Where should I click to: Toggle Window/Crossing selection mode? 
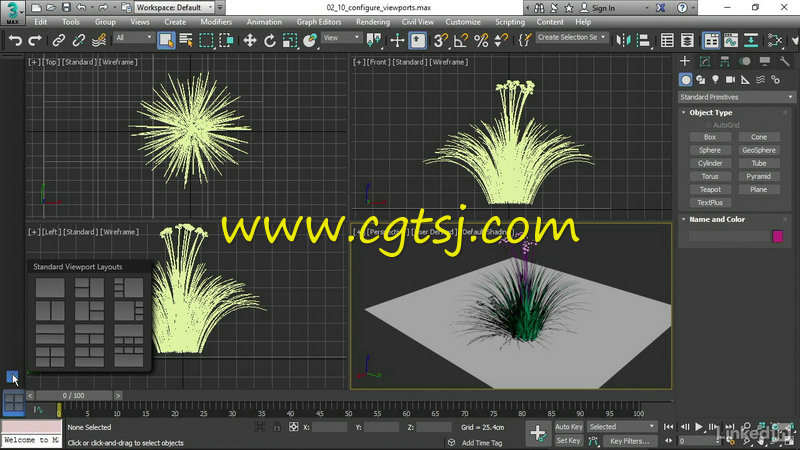tap(226, 40)
